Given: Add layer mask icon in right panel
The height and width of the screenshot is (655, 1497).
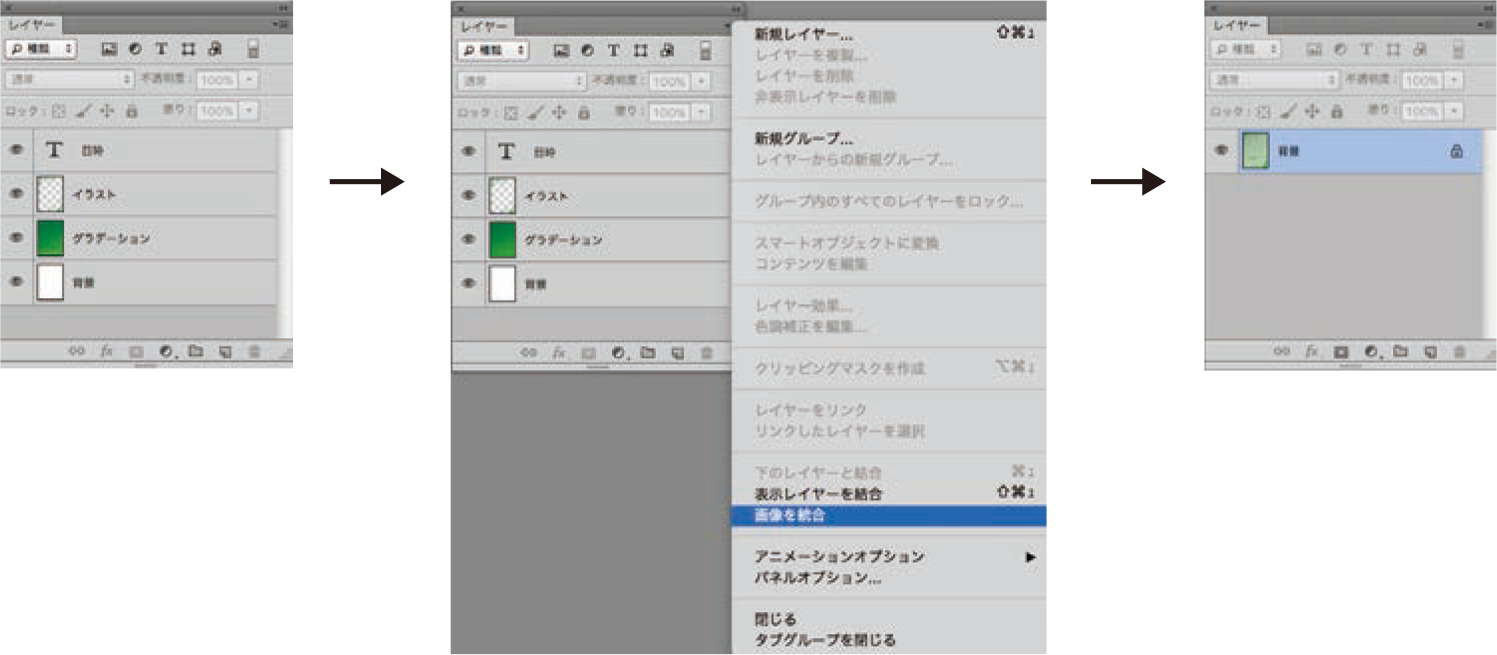Looking at the screenshot, I should (1342, 352).
